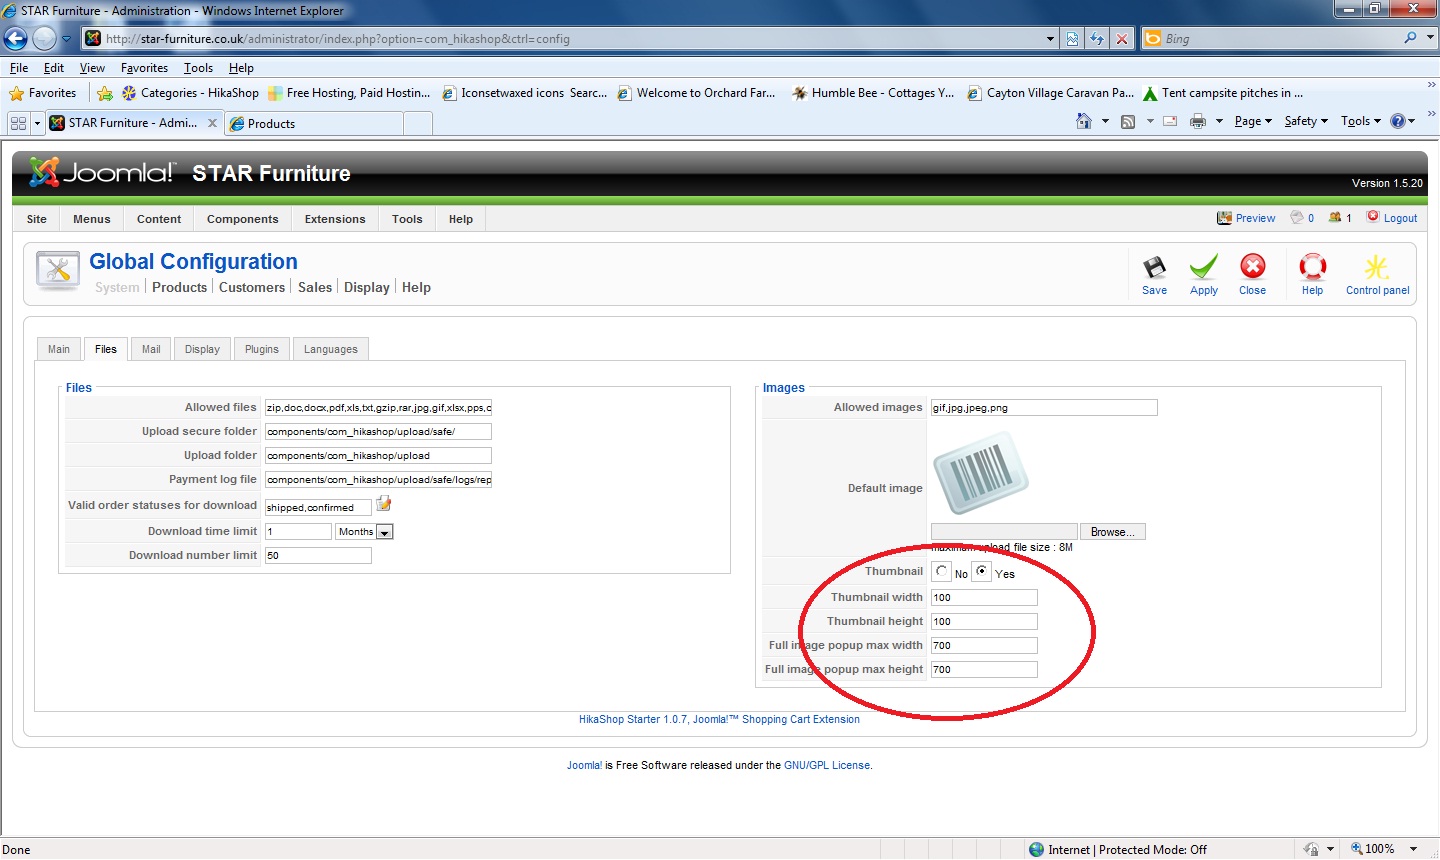Open Quick Tabs view
Viewport: 1440px width, 860px height.
coord(18,123)
